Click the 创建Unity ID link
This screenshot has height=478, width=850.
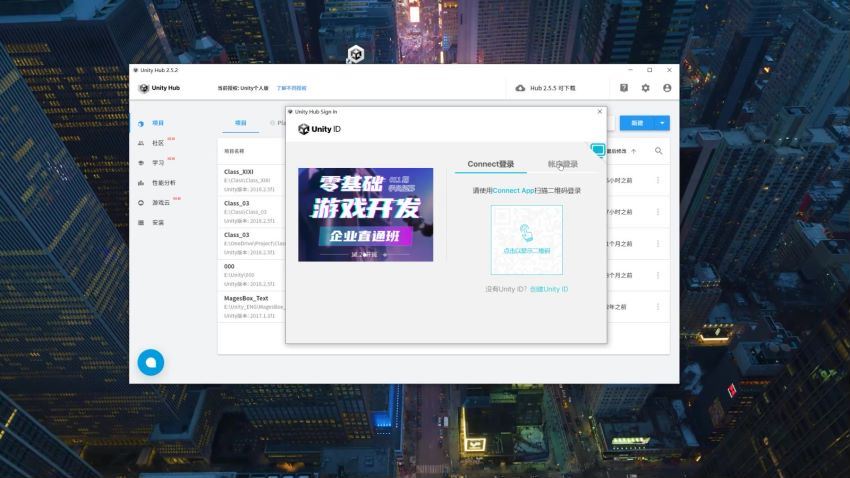pyautogui.click(x=549, y=289)
